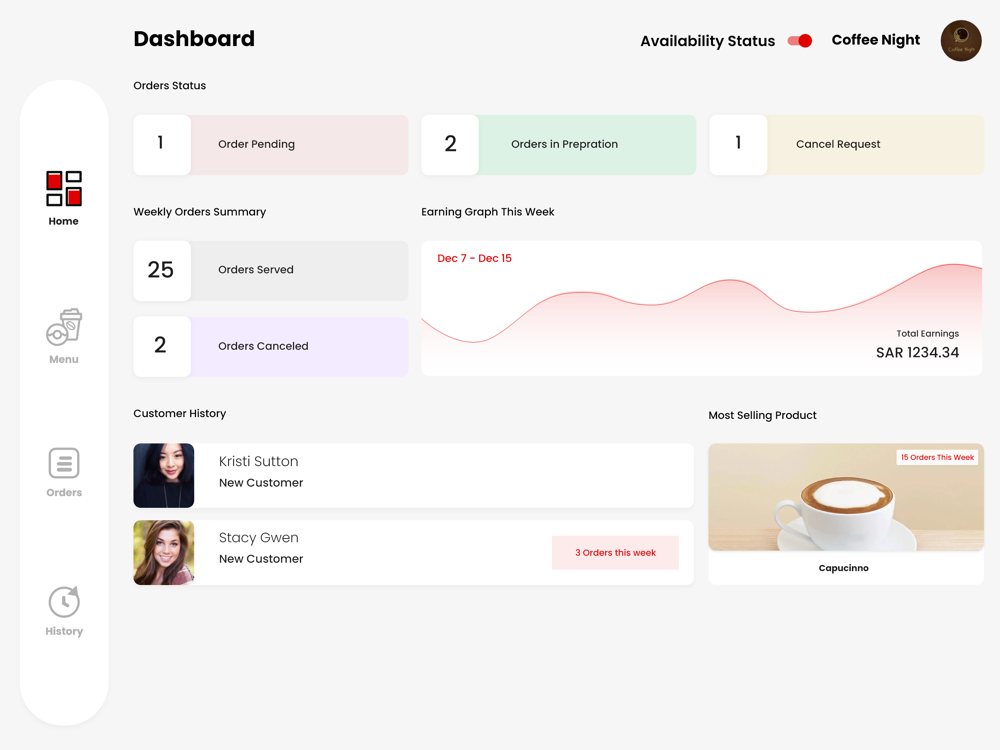Screen dimensions: 1000x750
Task: Click Kristi Sutton's profile photo
Action: pos(163,475)
